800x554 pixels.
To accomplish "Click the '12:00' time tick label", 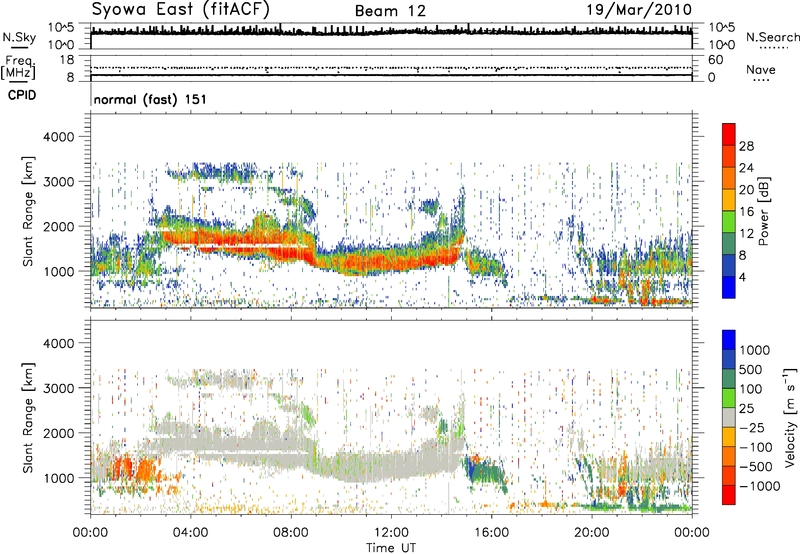I will (391, 533).
